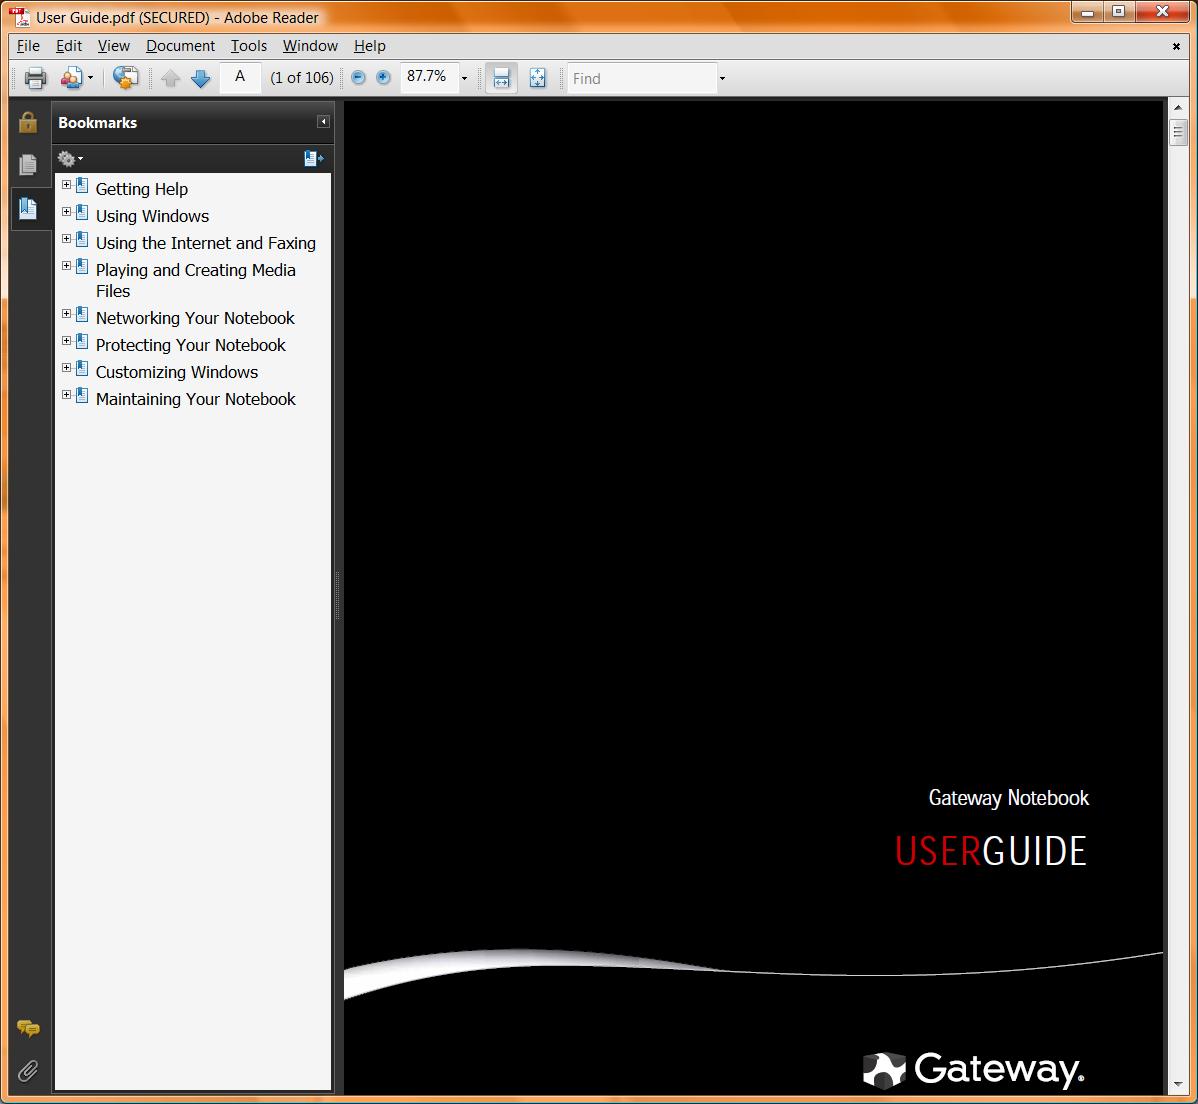Jump to Networking Your Notebook bookmark
1198x1104 pixels.
(x=195, y=318)
